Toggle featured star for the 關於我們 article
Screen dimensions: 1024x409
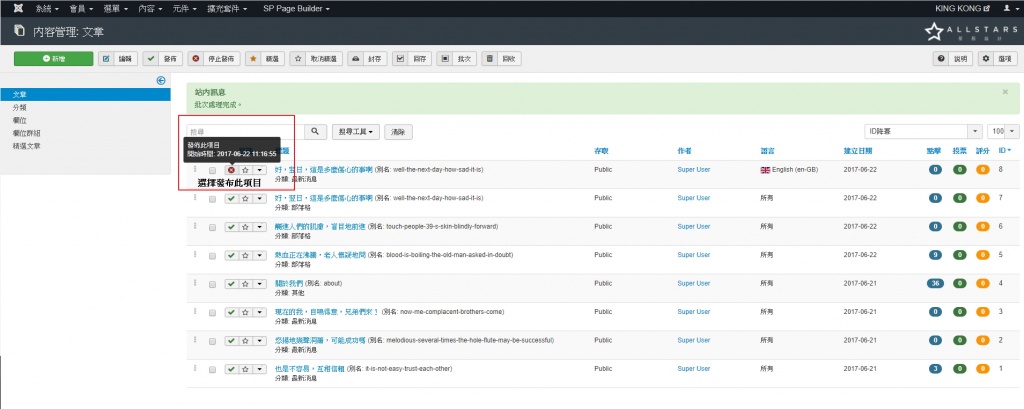point(245,284)
